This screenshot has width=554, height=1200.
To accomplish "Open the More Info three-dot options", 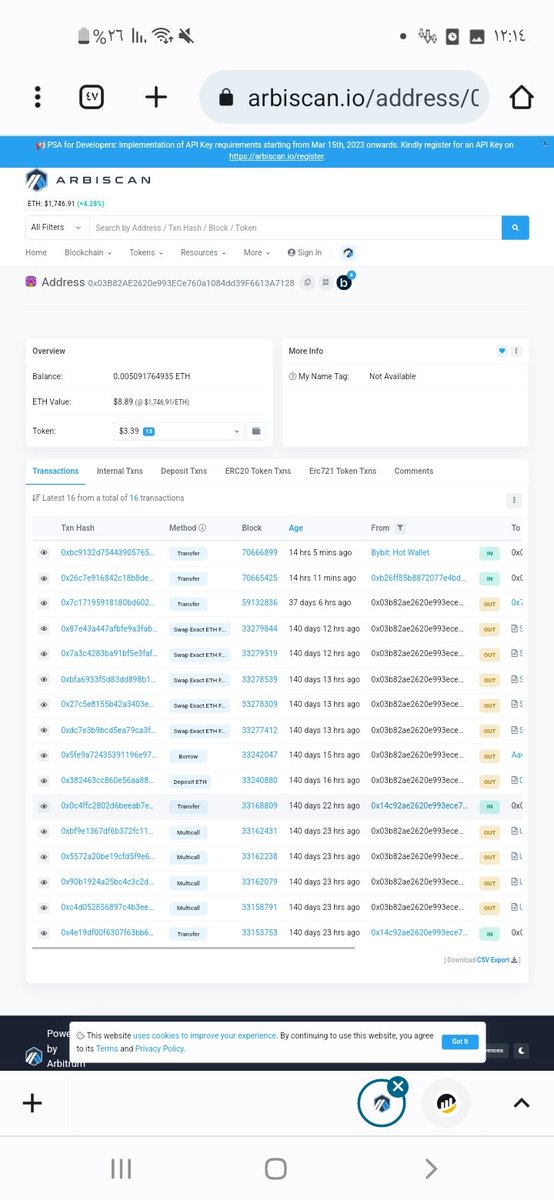I will pyautogui.click(x=517, y=351).
